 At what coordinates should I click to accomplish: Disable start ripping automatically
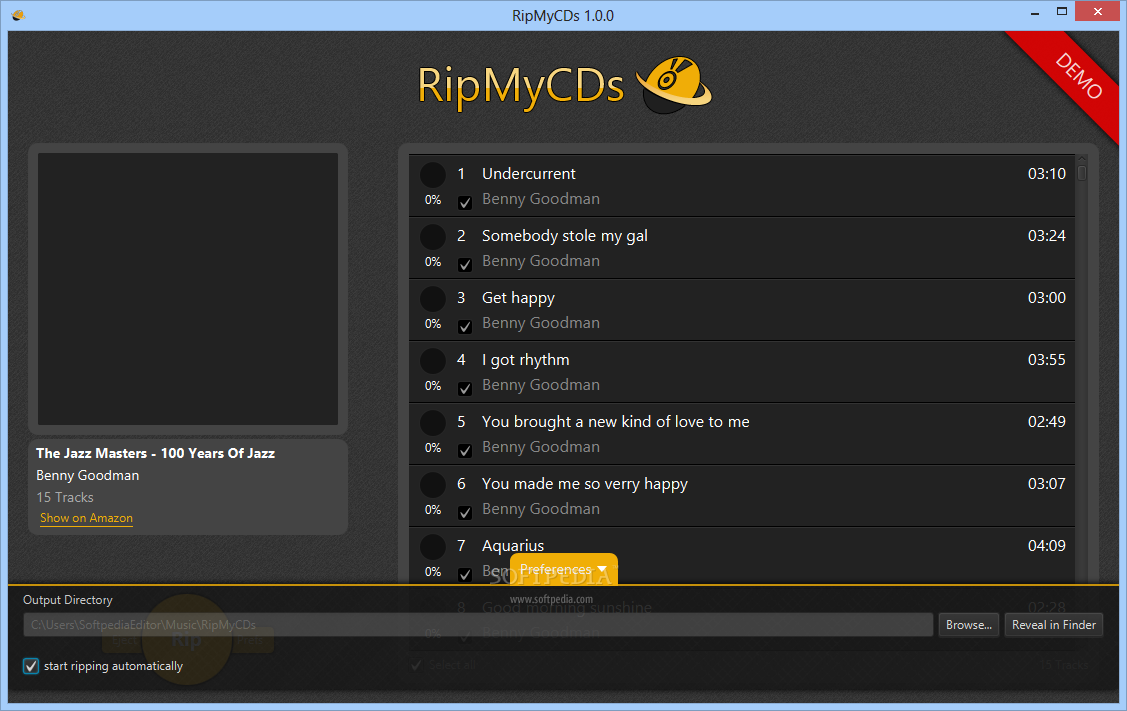click(31, 666)
